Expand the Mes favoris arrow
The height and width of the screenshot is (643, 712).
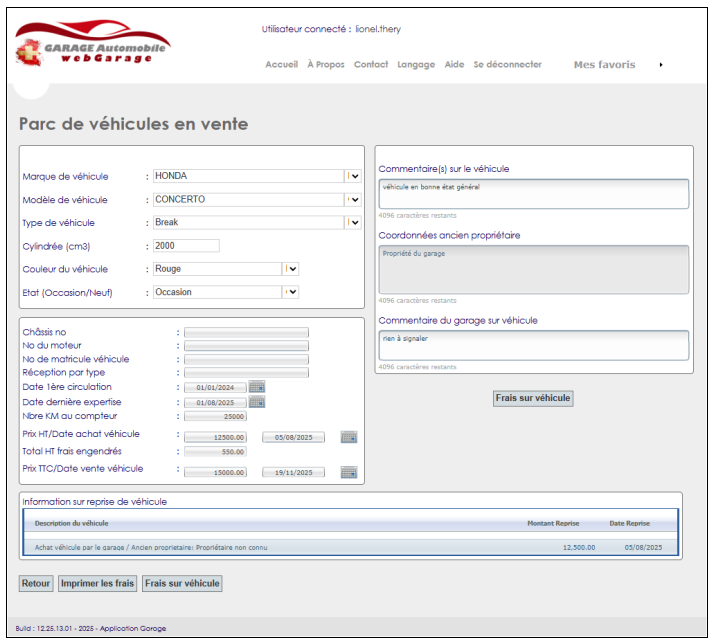click(x=660, y=65)
